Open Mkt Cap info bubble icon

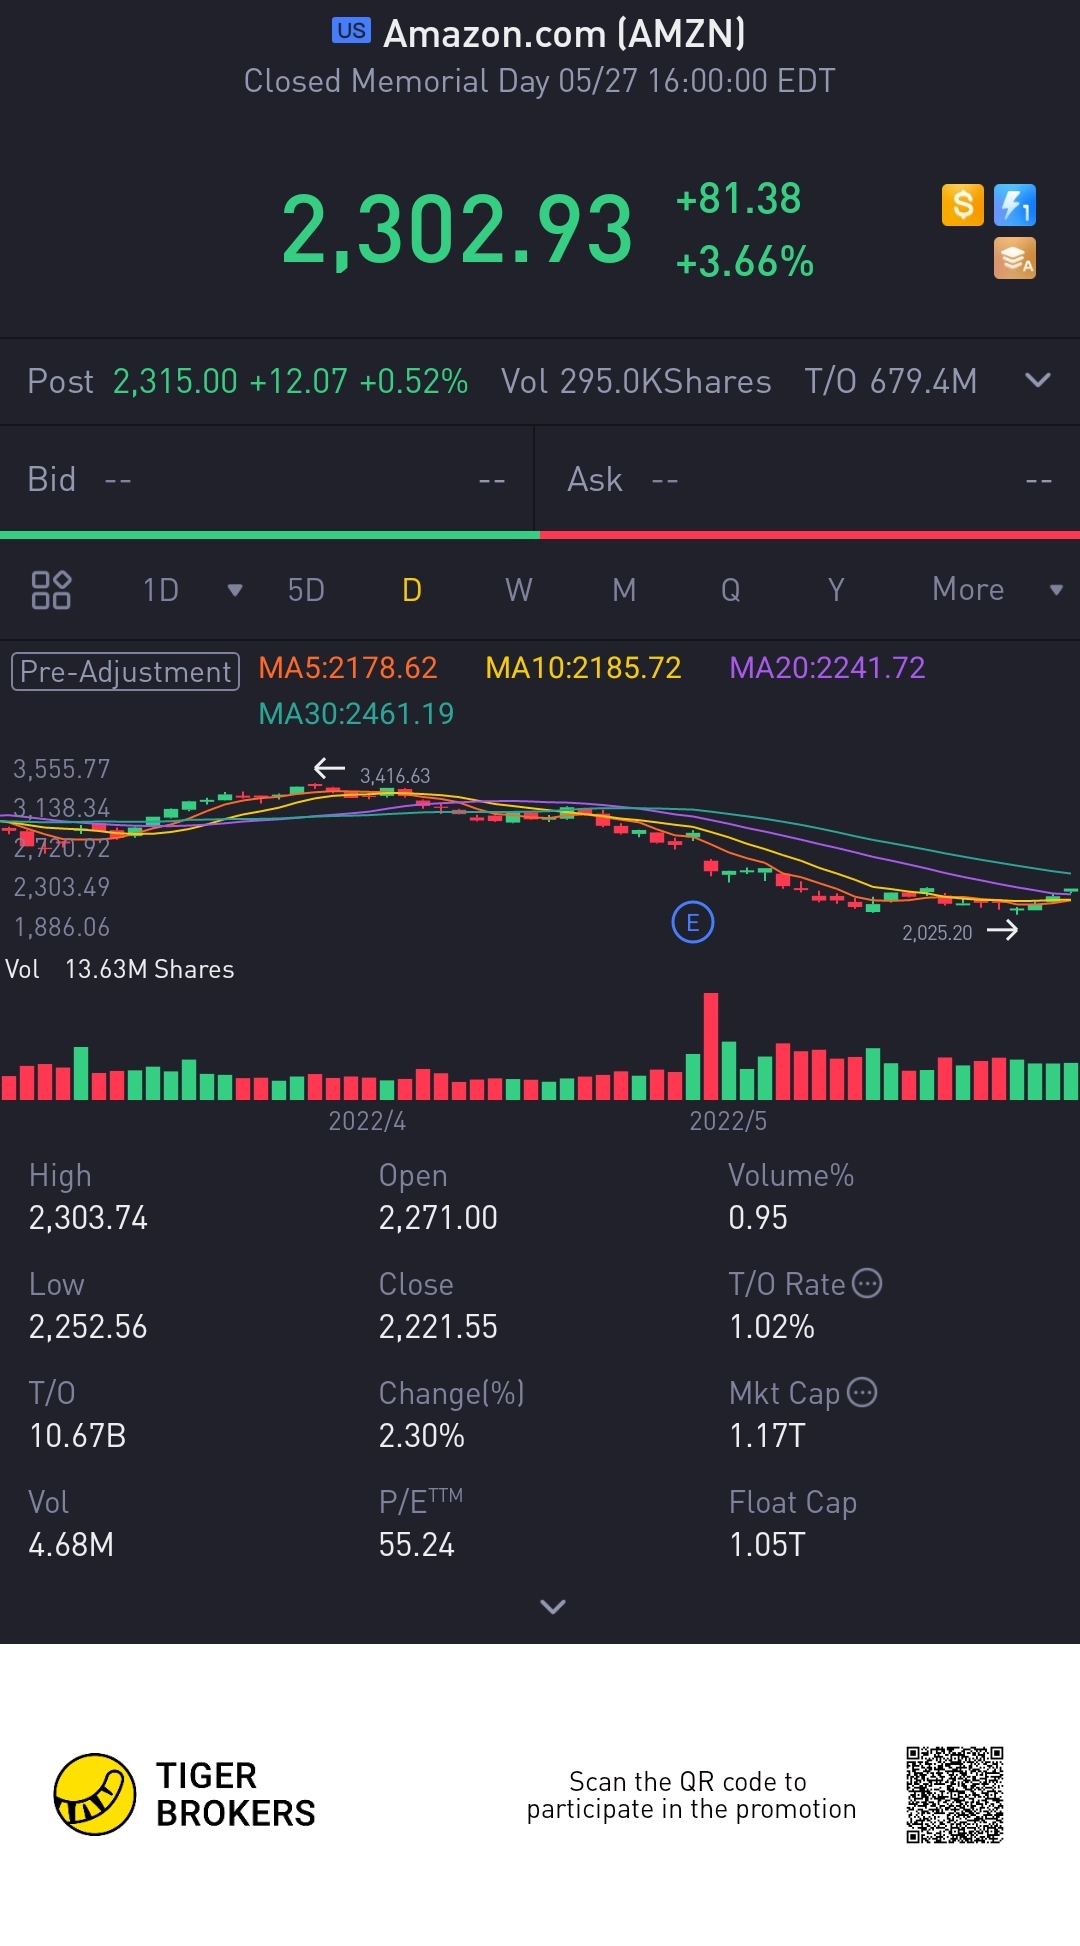point(862,1392)
